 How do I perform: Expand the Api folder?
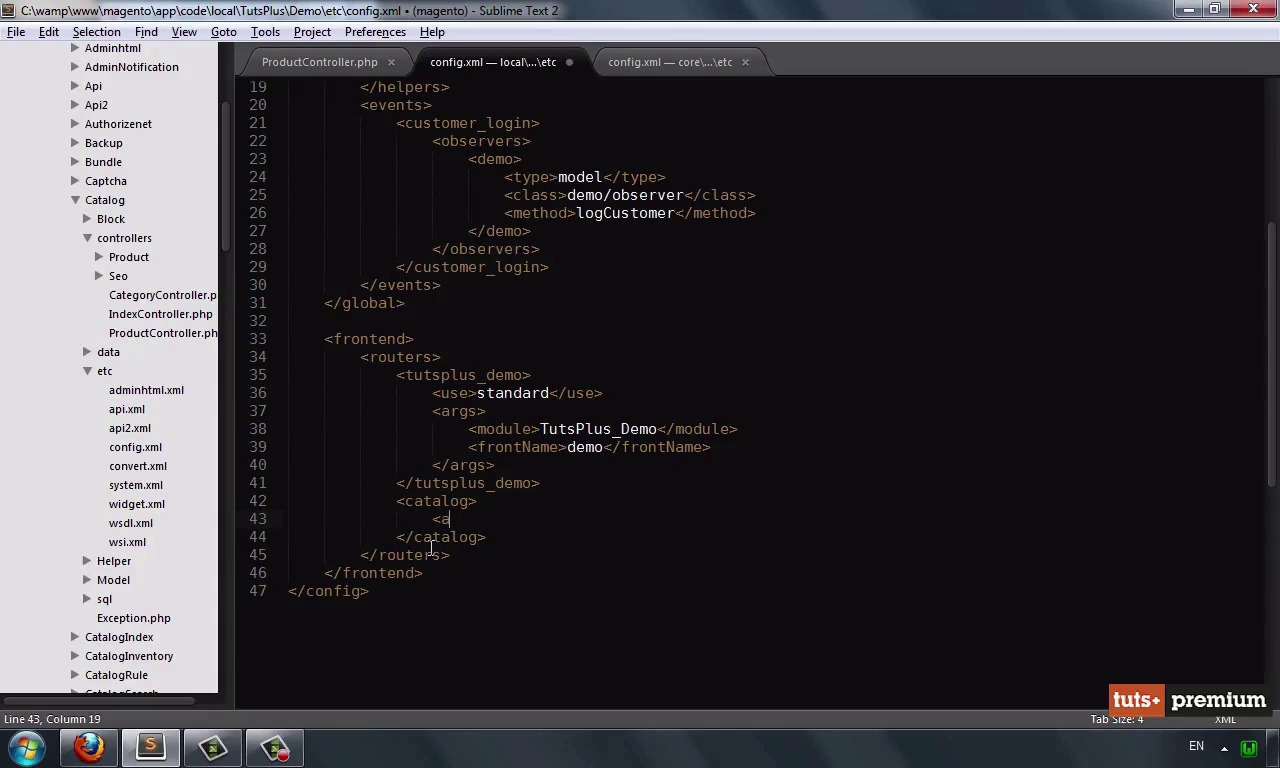click(75, 86)
